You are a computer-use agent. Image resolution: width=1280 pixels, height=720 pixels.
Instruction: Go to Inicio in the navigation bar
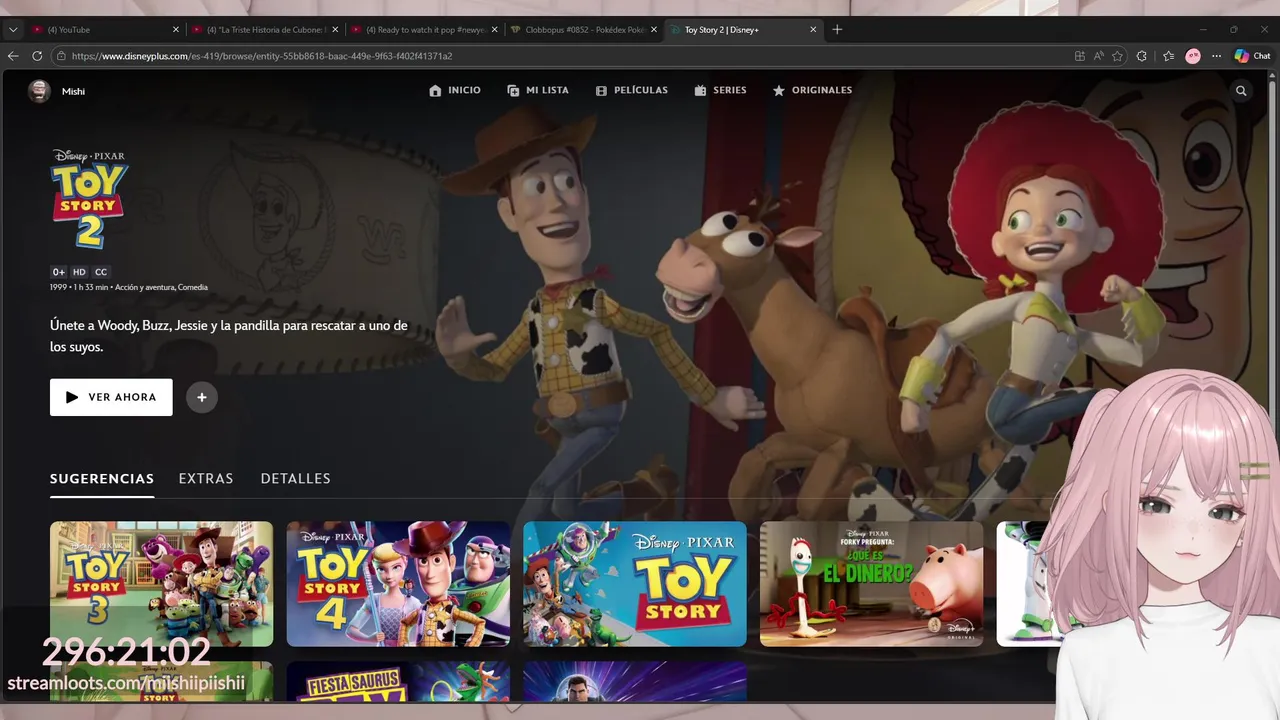coord(455,90)
